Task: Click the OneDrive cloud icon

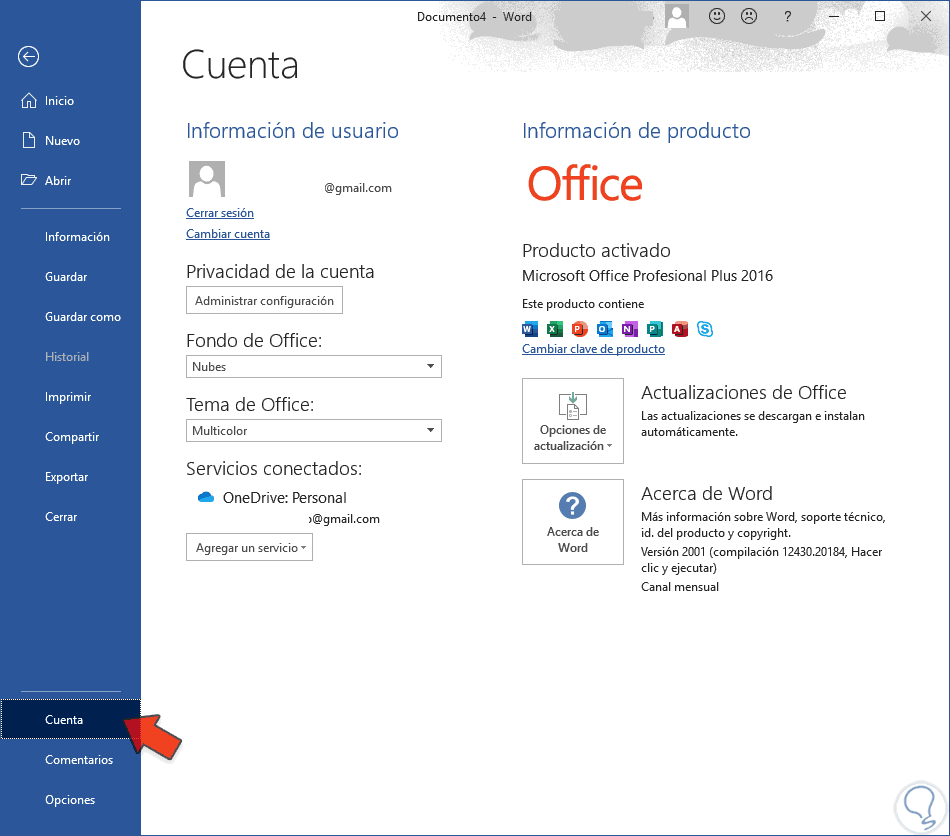Action: click(x=206, y=497)
